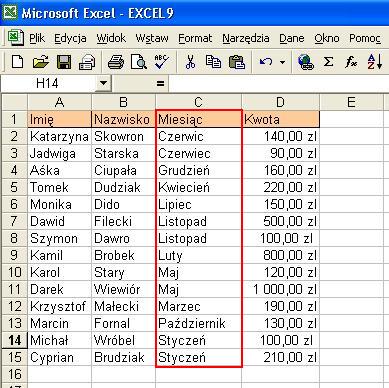Open Print Preview with magnifier icon

(139, 62)
